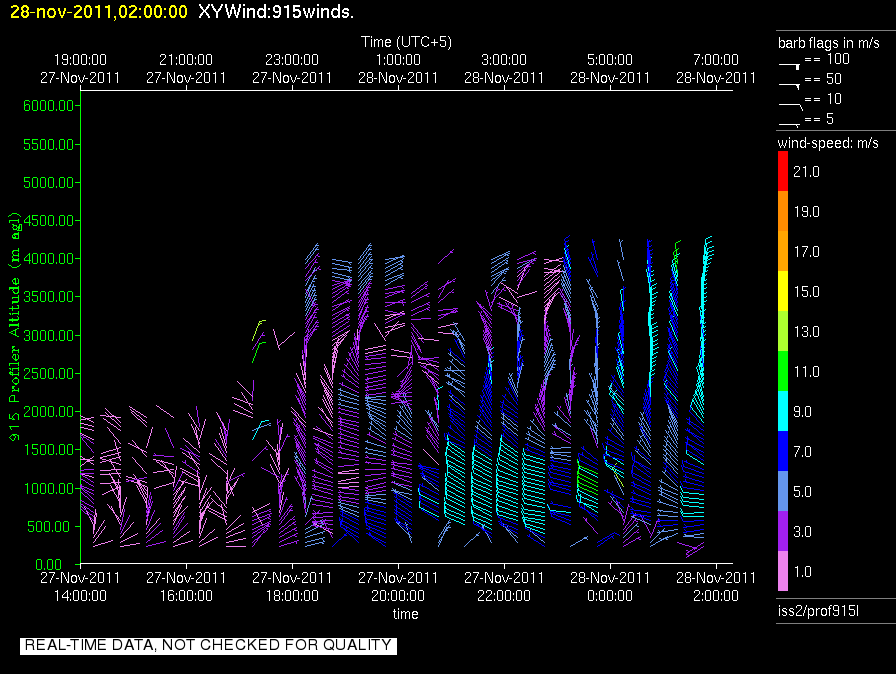
Task: Click the title 'XYWind:915winds.'
Action: [x=276, y=12]
